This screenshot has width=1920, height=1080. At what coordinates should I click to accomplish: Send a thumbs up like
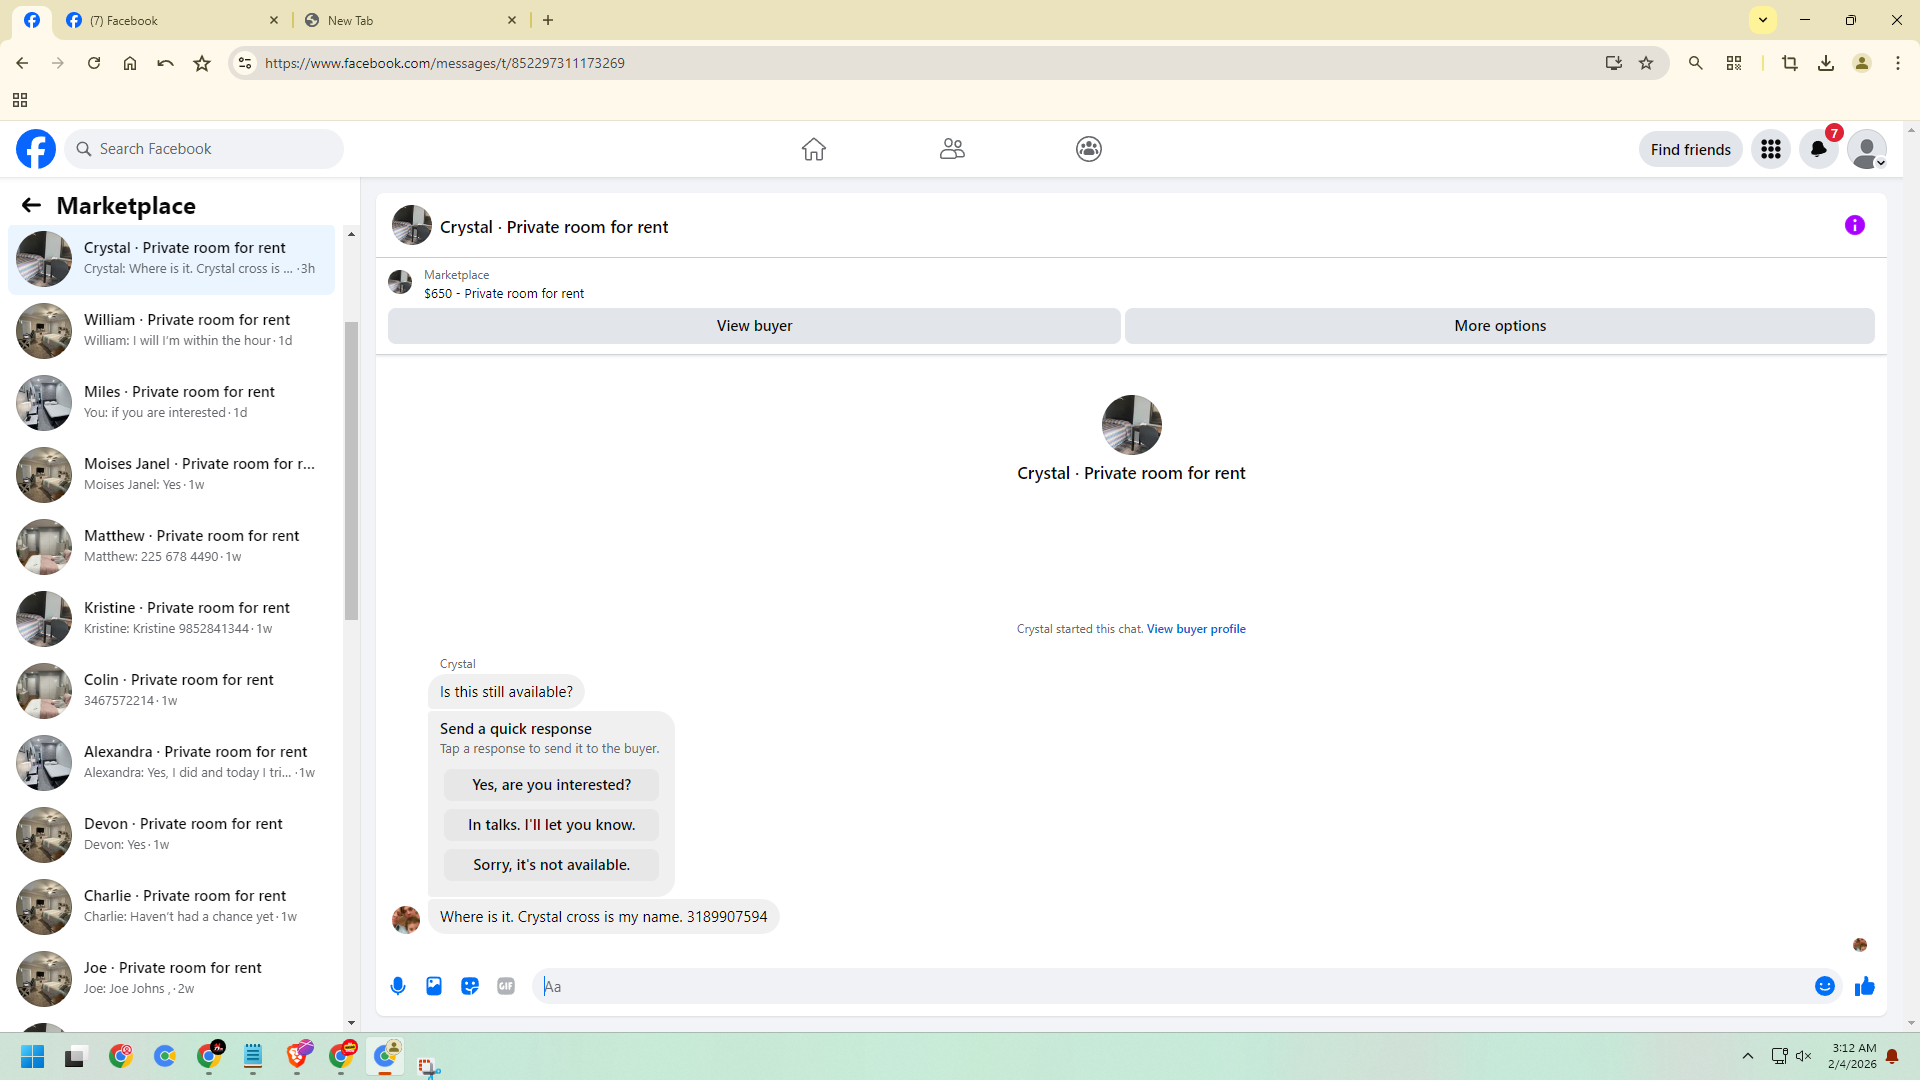coord(1865,986)
